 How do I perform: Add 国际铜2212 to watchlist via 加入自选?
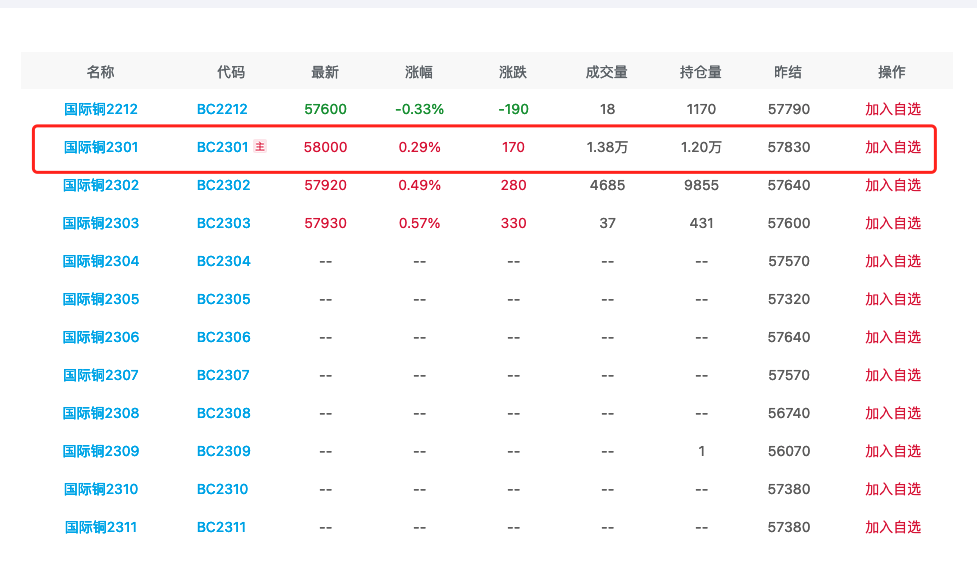point(893,109)
